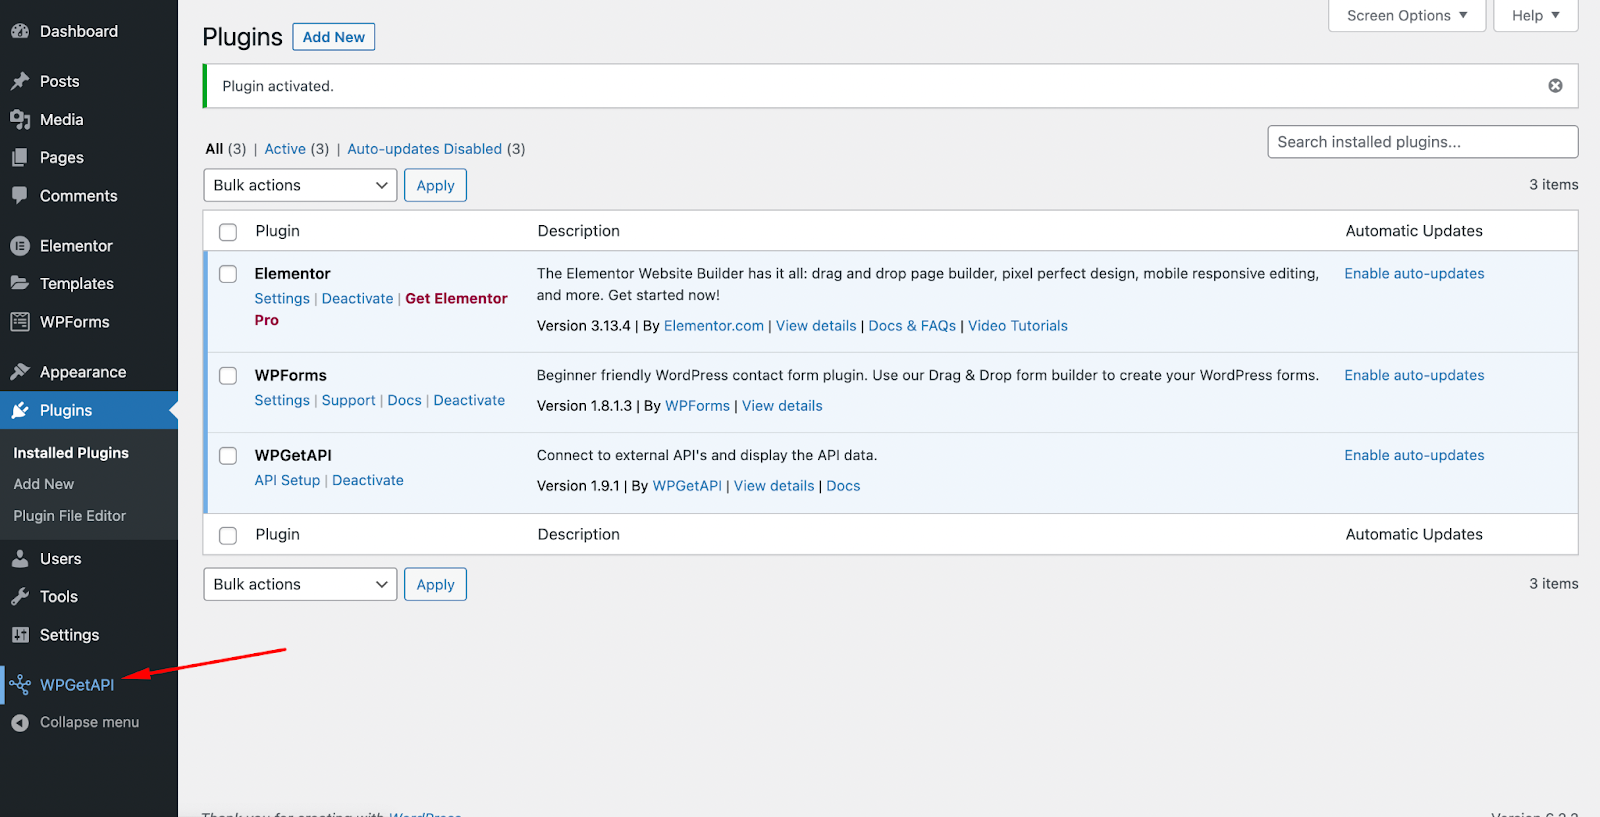
Task: Expand the Help panel
Action: pyautogui.click(x=1536, y=16)
